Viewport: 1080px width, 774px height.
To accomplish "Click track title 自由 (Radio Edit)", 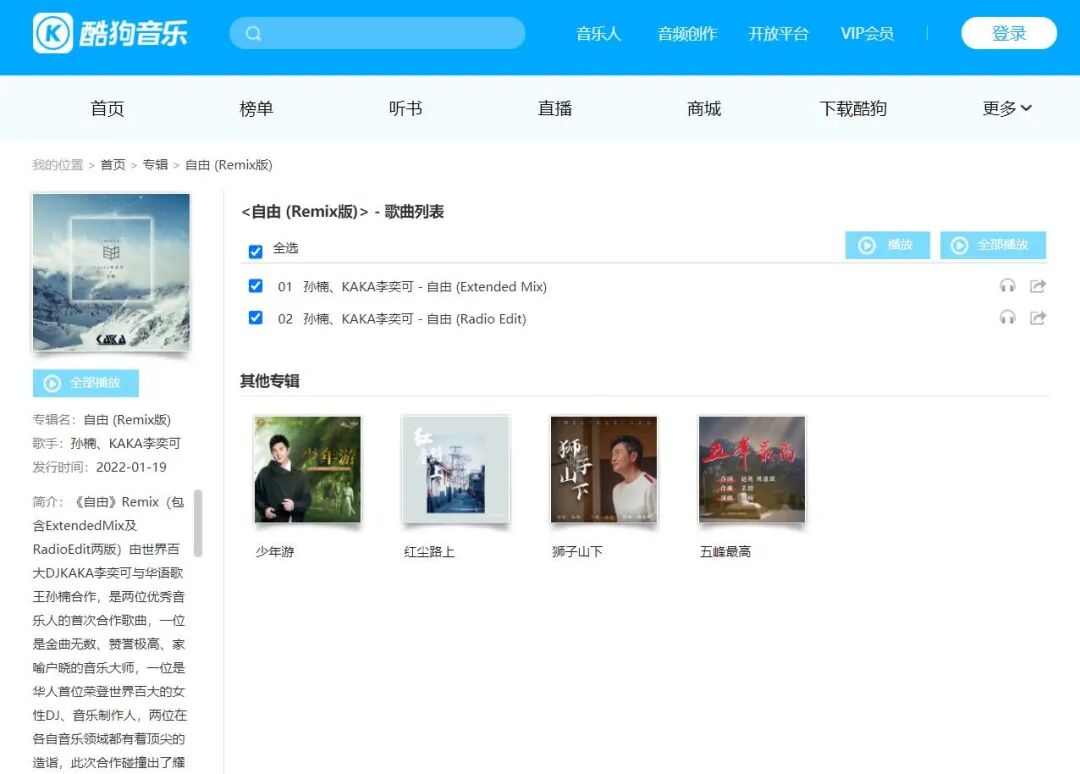I will (415, 319).
